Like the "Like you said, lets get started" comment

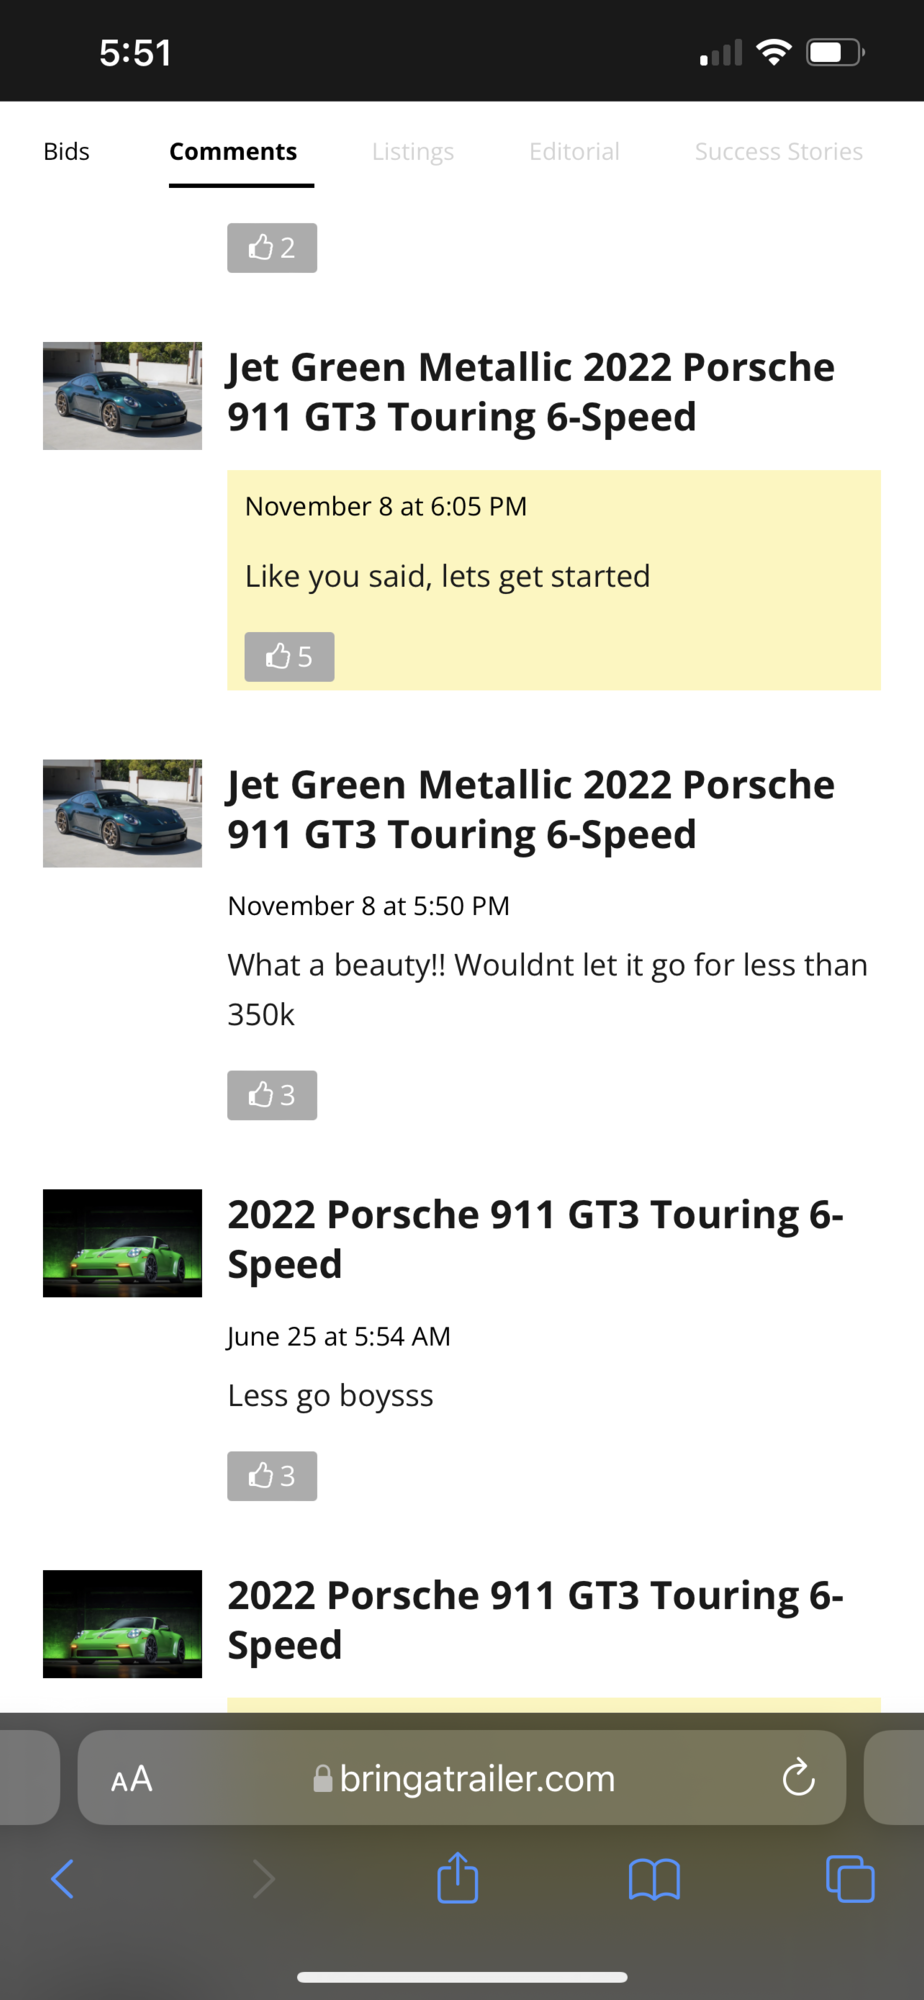(289, 657)
